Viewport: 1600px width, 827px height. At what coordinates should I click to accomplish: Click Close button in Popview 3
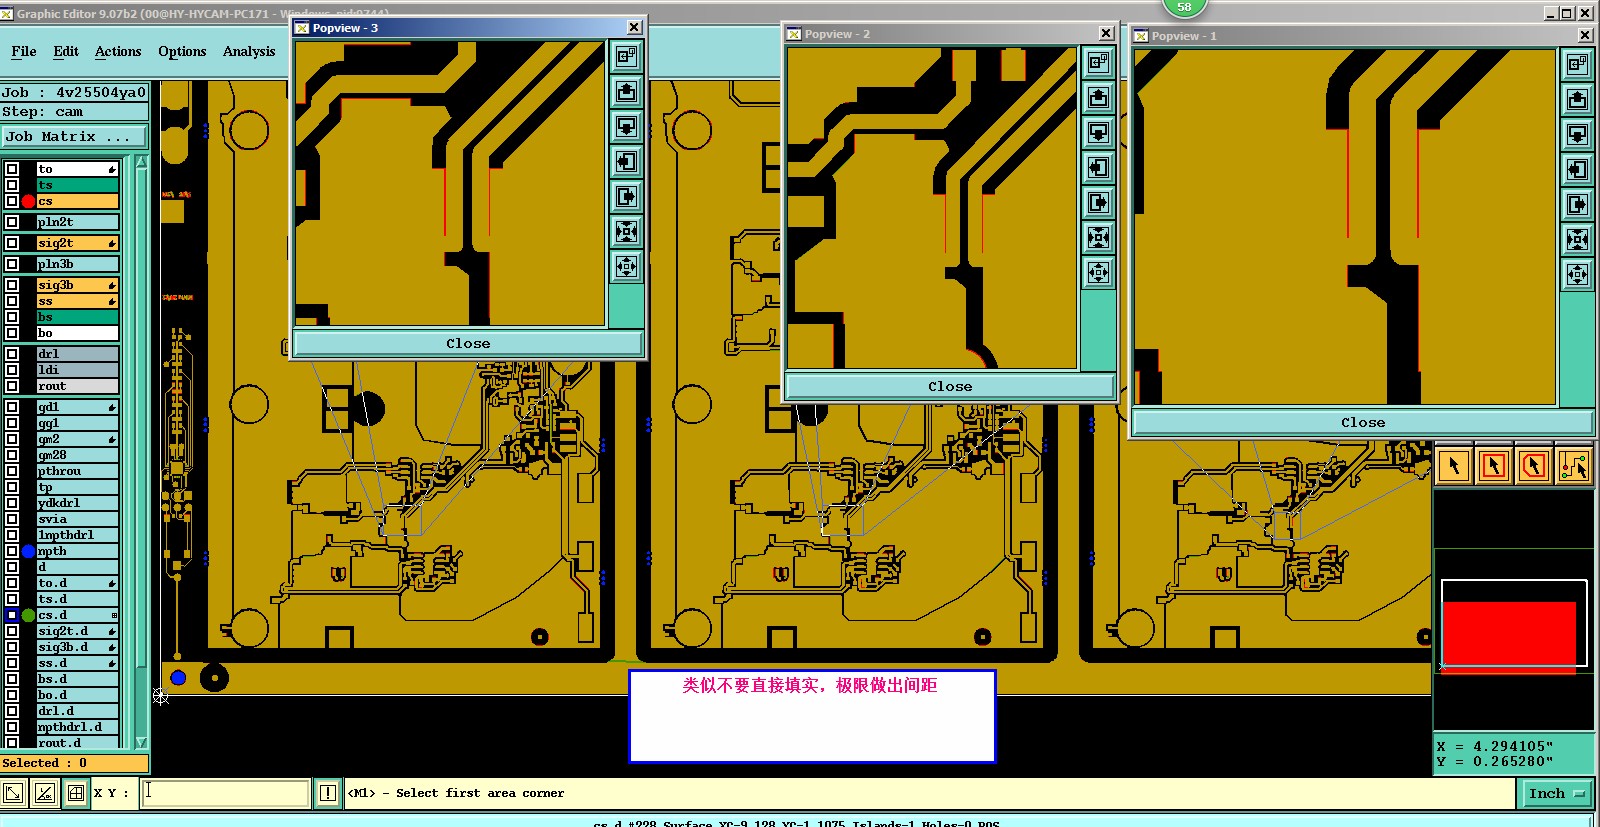(x=468, y=343)
